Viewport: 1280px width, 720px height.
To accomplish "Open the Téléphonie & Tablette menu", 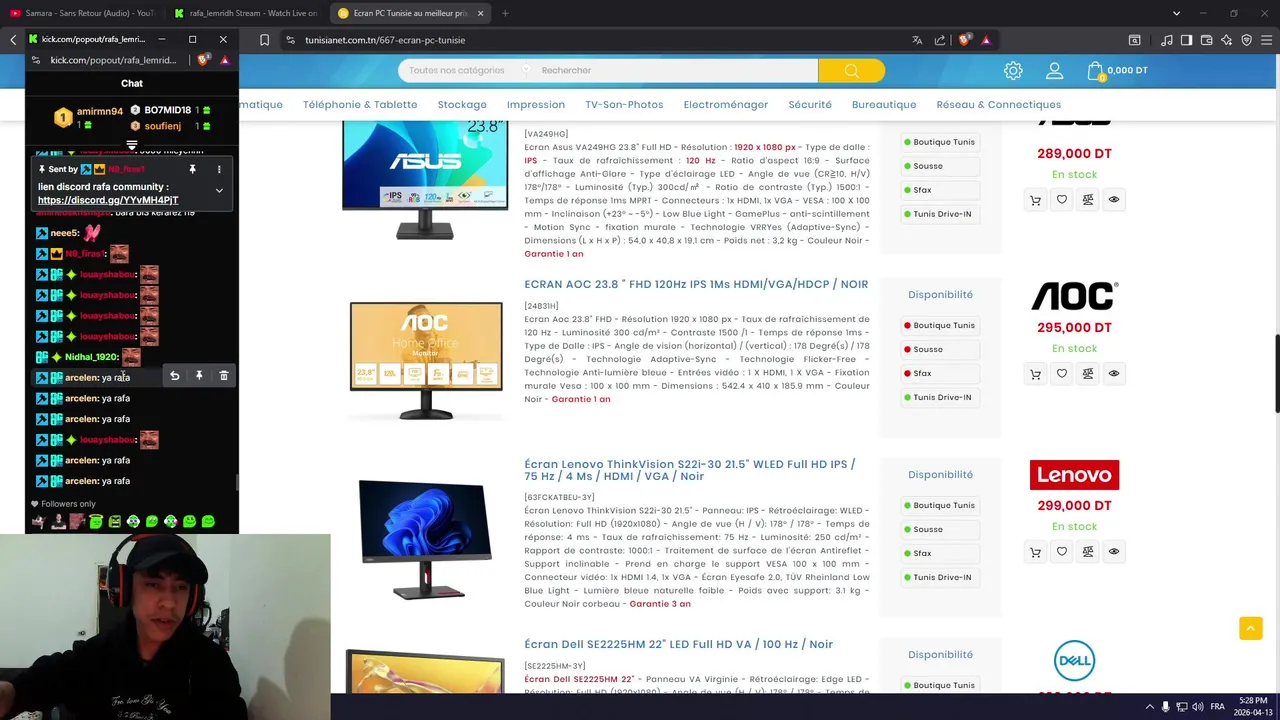I will (x=360, y=104).
